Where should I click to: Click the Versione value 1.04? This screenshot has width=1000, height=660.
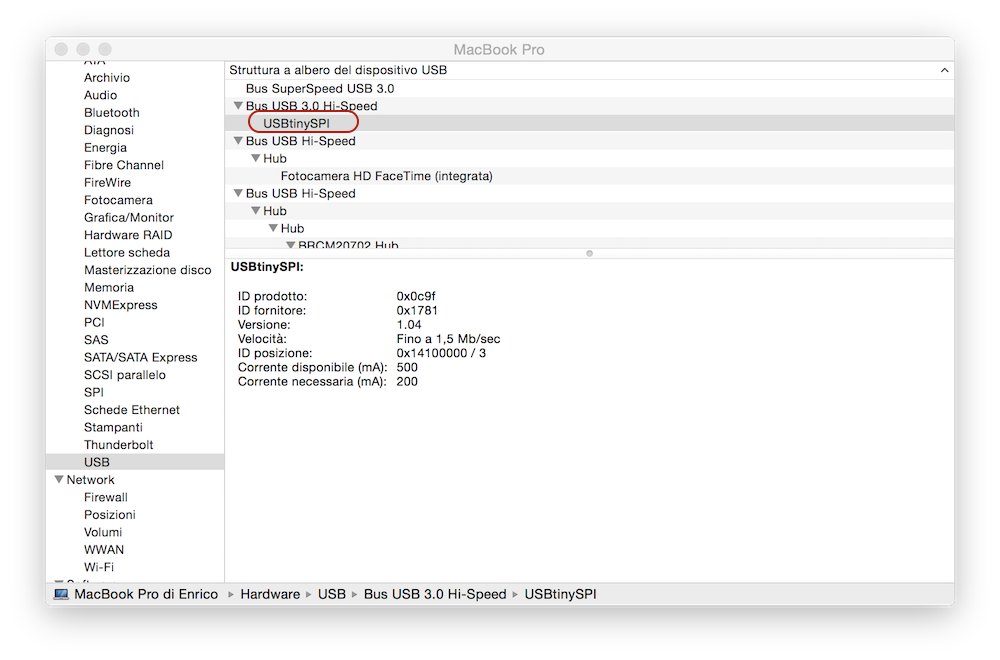409,325
